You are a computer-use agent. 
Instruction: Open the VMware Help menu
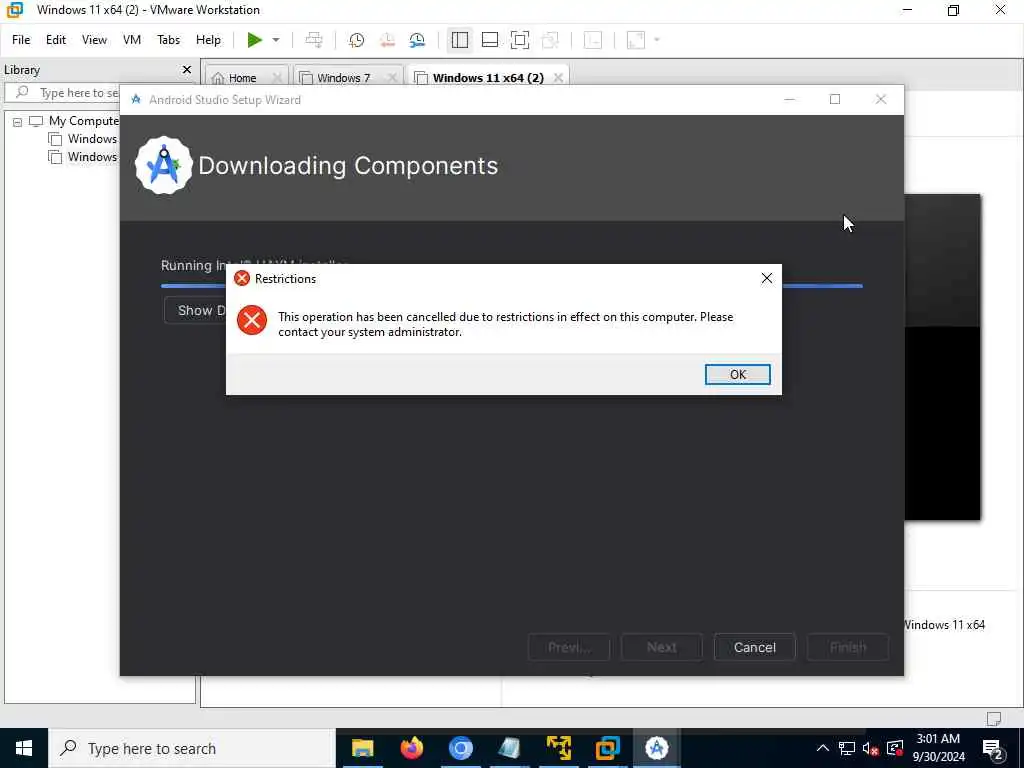(x=208, y=40)
